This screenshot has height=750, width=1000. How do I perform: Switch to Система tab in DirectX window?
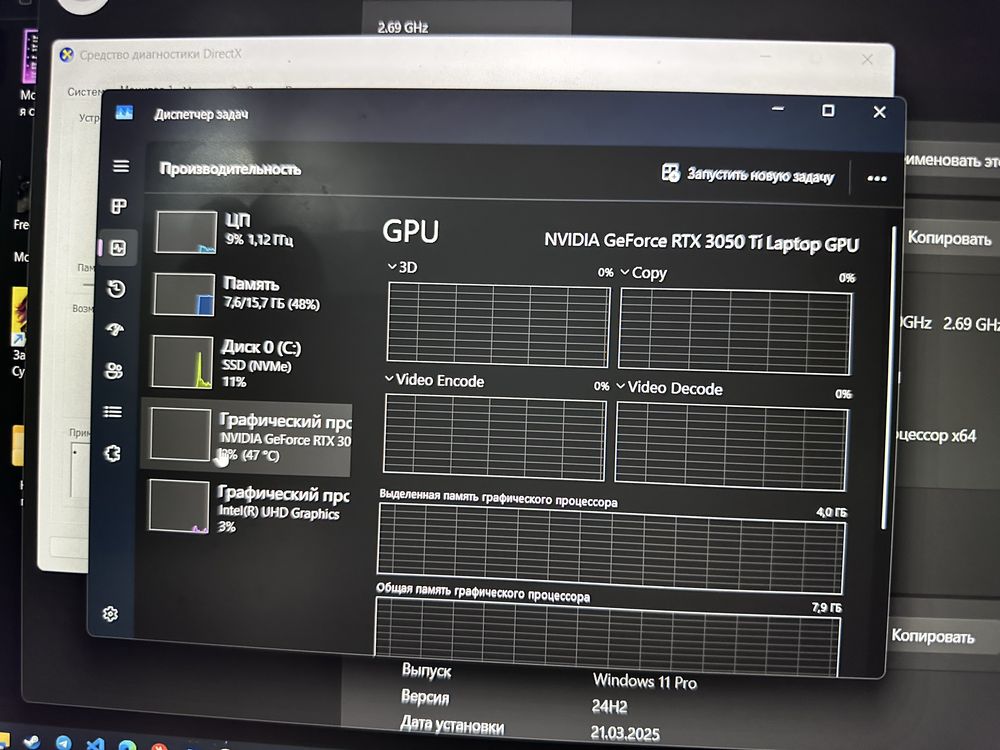[84, 92]
